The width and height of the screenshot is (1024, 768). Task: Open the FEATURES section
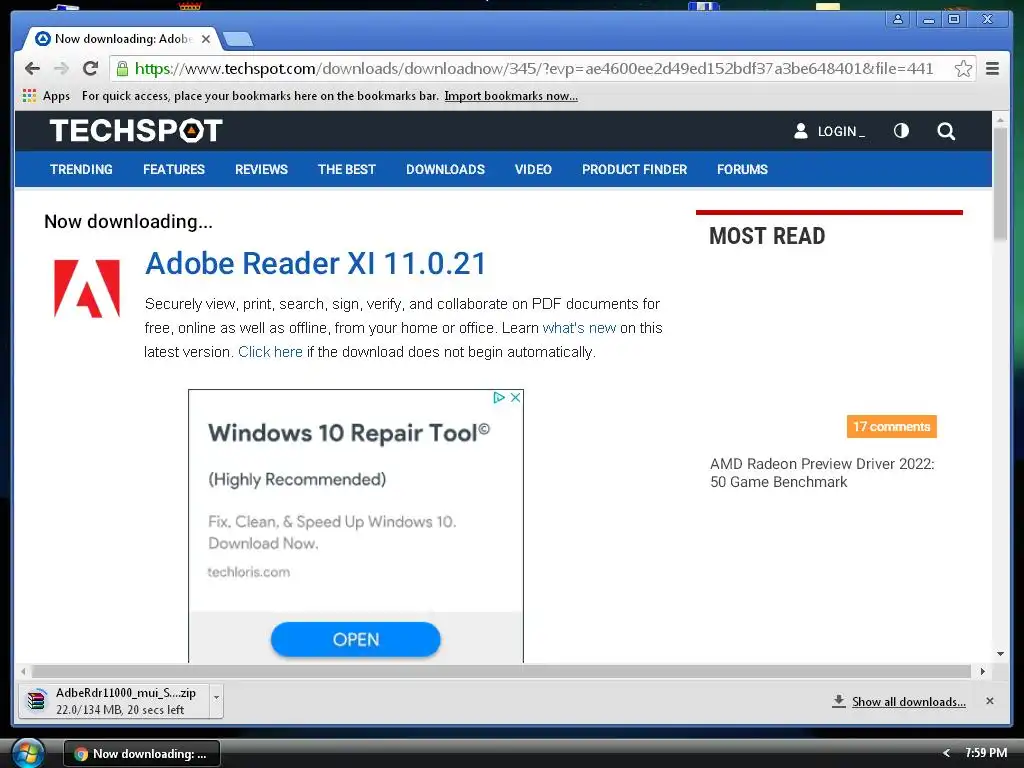pyautogui.click(x=174, y=170)
